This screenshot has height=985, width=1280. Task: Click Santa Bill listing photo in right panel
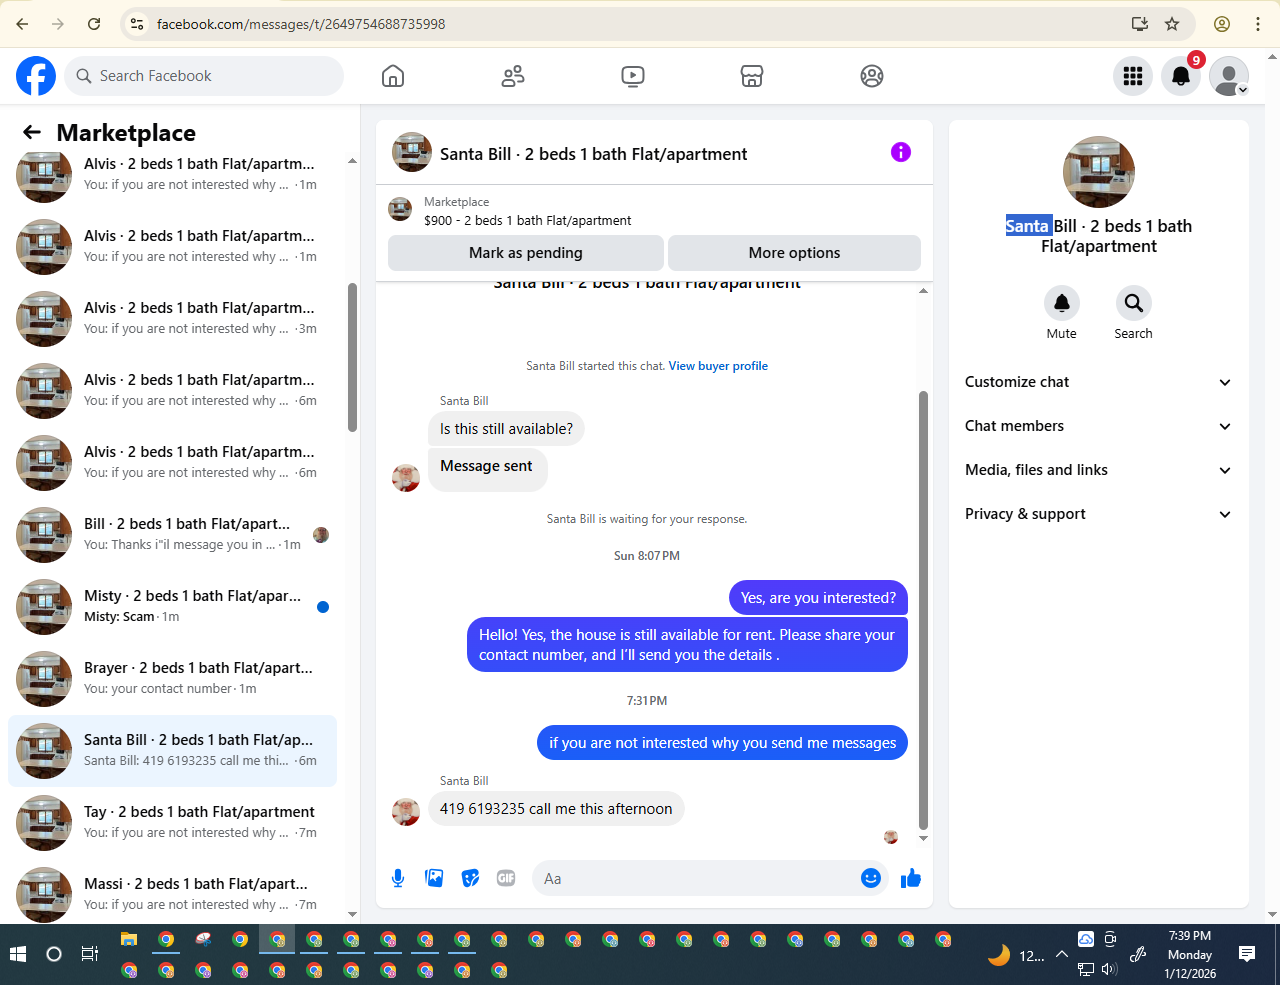[x=1099, y=172]
